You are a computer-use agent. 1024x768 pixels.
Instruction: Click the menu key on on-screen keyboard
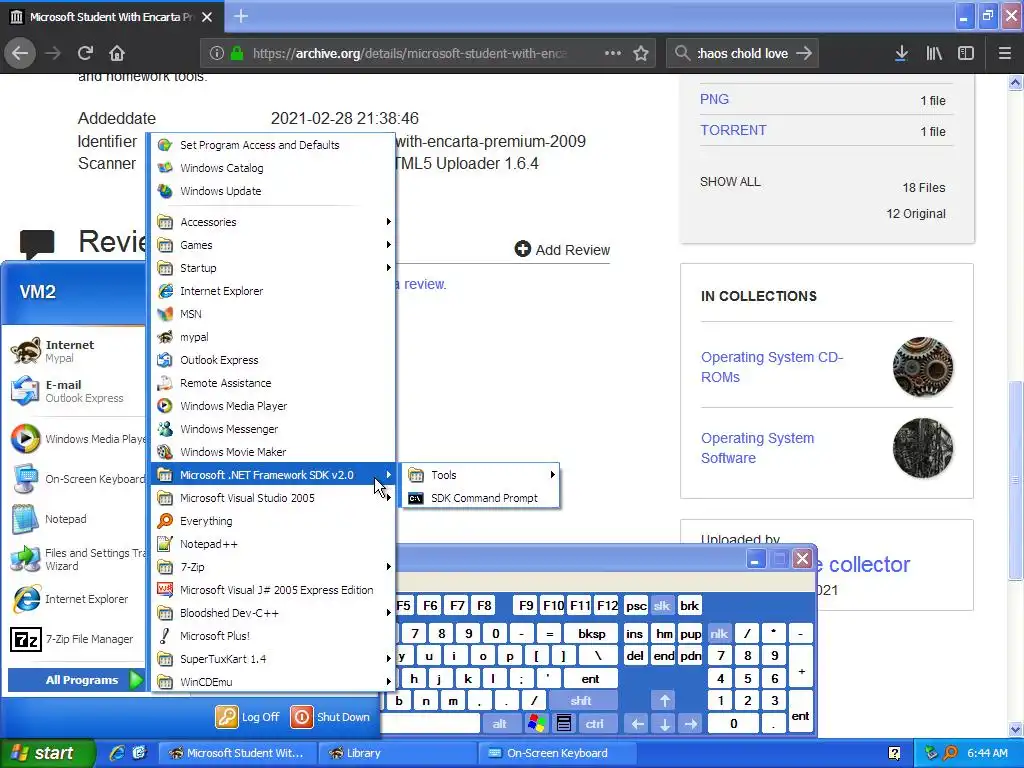pos(564,723)
